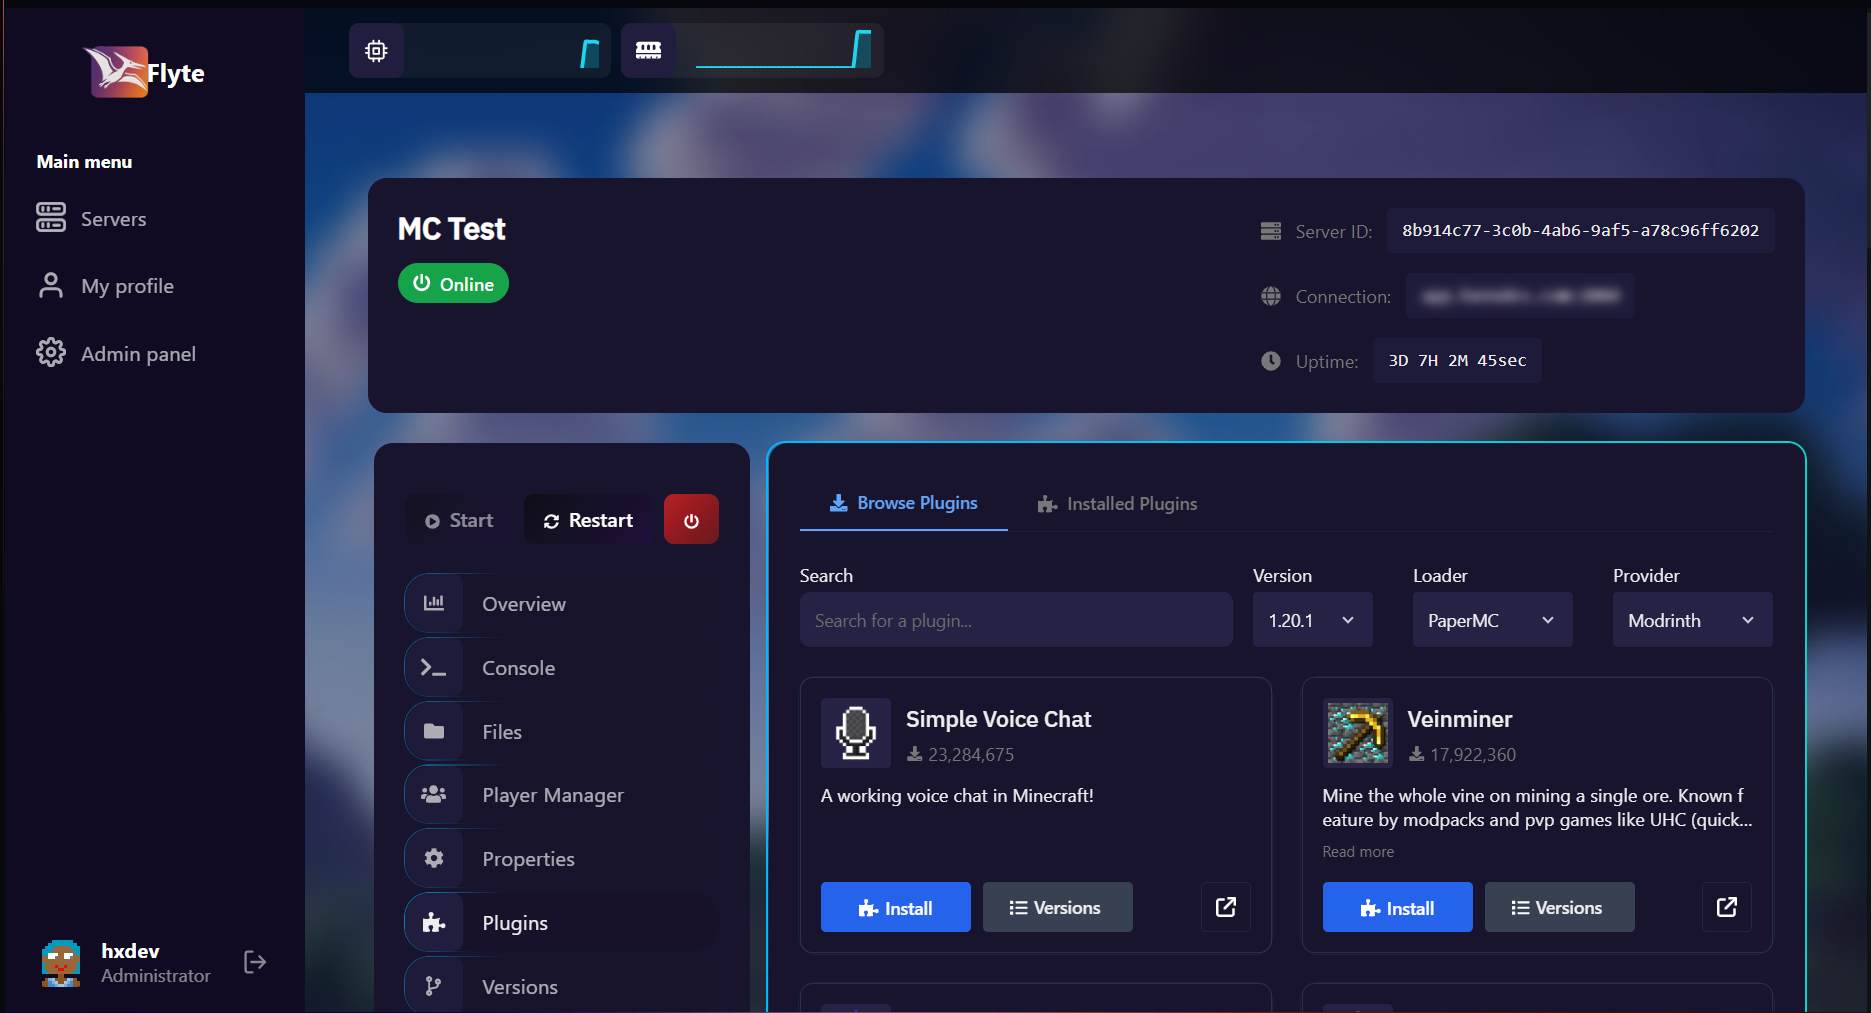Open the PaperMC Loader dropdown
The image size is (1871, 1013).
click(x=1491, y=620)
